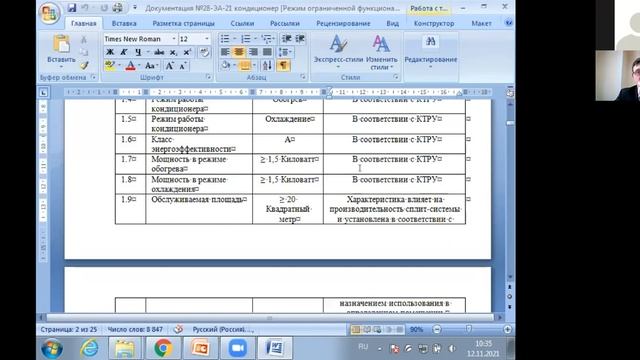
Task: Open Экспресс-стили quick styles gallery
Action: click(x=338, y=51)
